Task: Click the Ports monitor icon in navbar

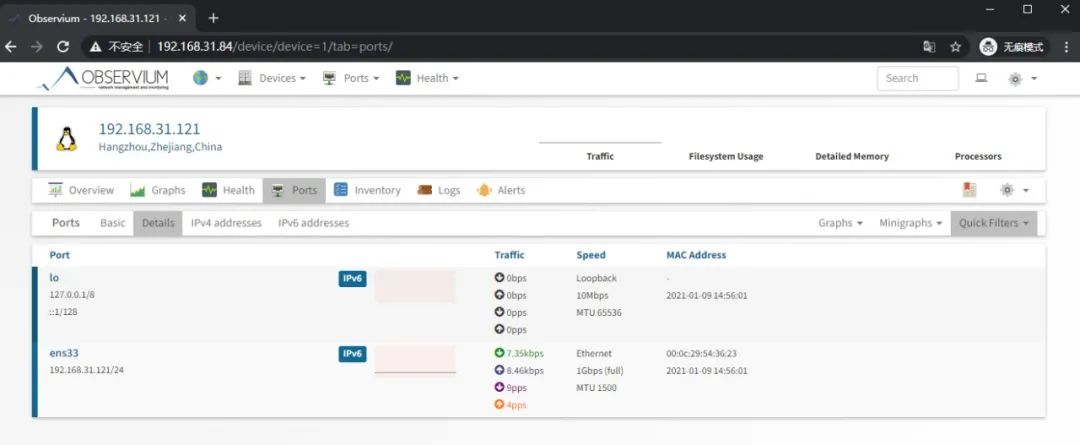Action: click(329, 79)
